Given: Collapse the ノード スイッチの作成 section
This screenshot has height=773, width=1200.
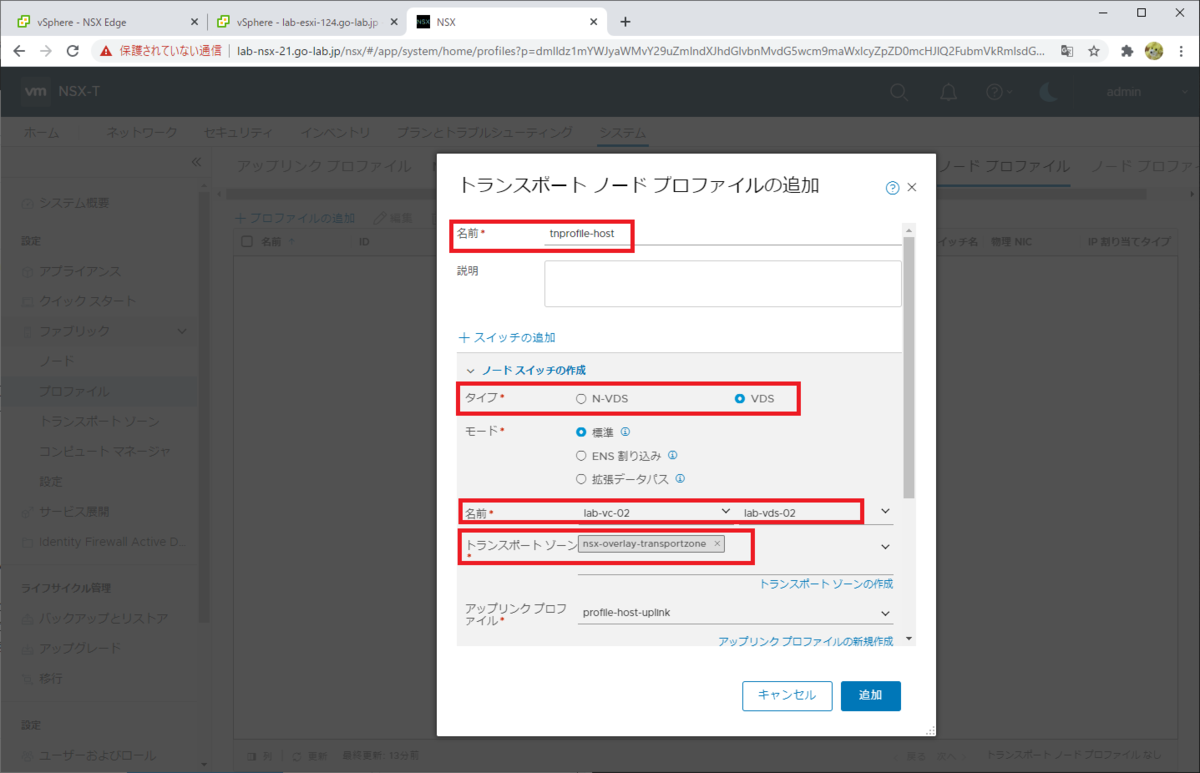Looking at the screenshot, I should (471, 370).
